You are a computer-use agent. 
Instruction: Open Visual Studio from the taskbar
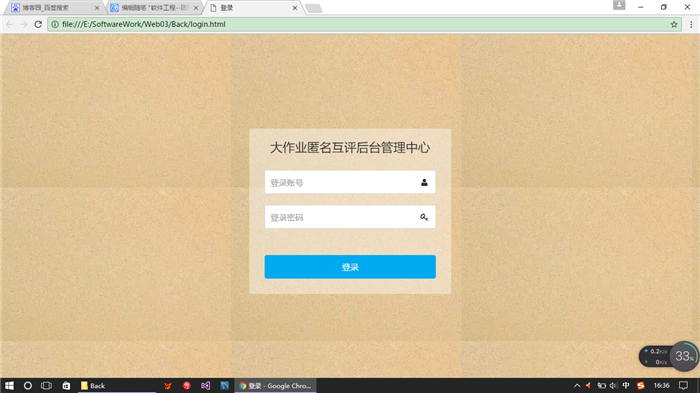(x=205, y=385)
